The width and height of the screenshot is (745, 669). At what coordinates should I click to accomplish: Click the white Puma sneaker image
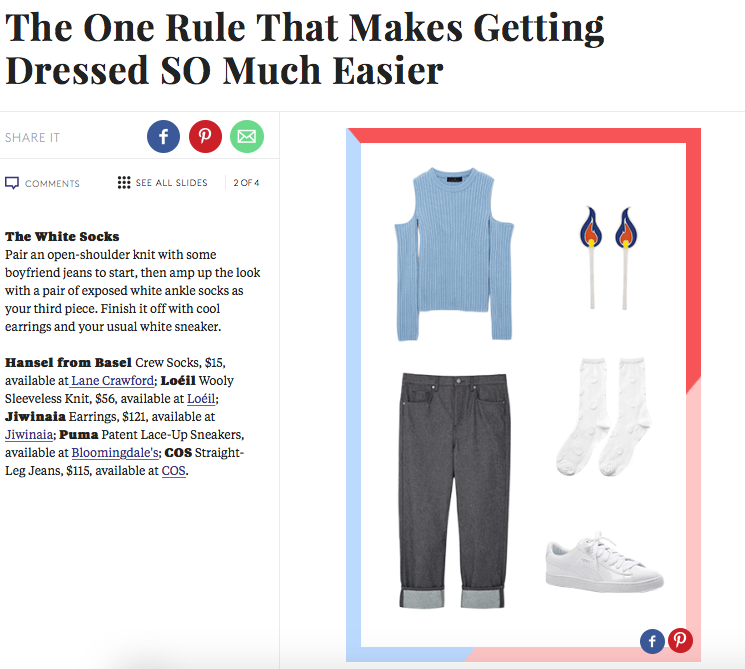pos(604,564)
